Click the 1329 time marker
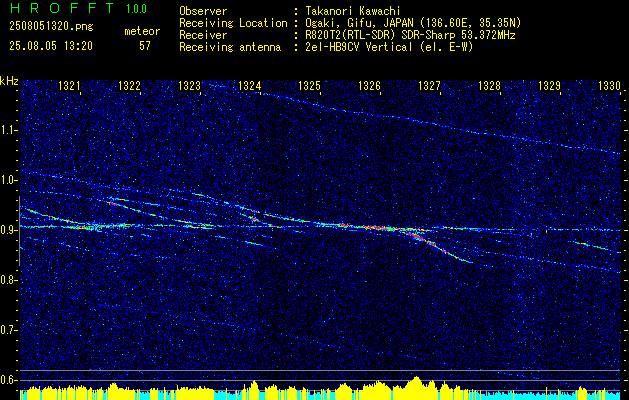Viewport: 629px width, 400px height. pos(550,86)
